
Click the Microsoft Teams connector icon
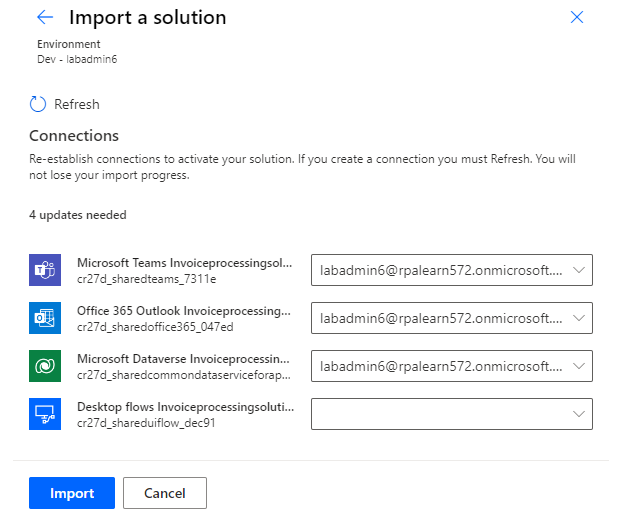click(x=45, y=270)
